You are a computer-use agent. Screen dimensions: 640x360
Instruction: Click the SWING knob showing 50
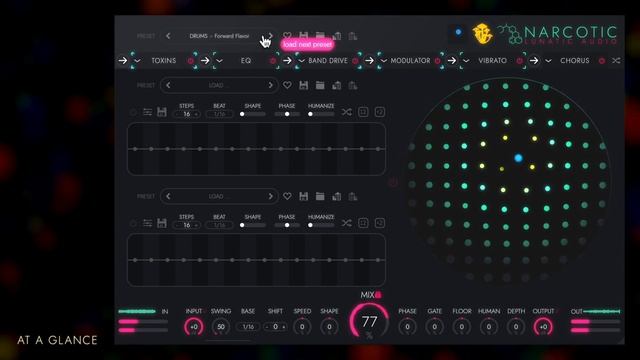point(221,327)
